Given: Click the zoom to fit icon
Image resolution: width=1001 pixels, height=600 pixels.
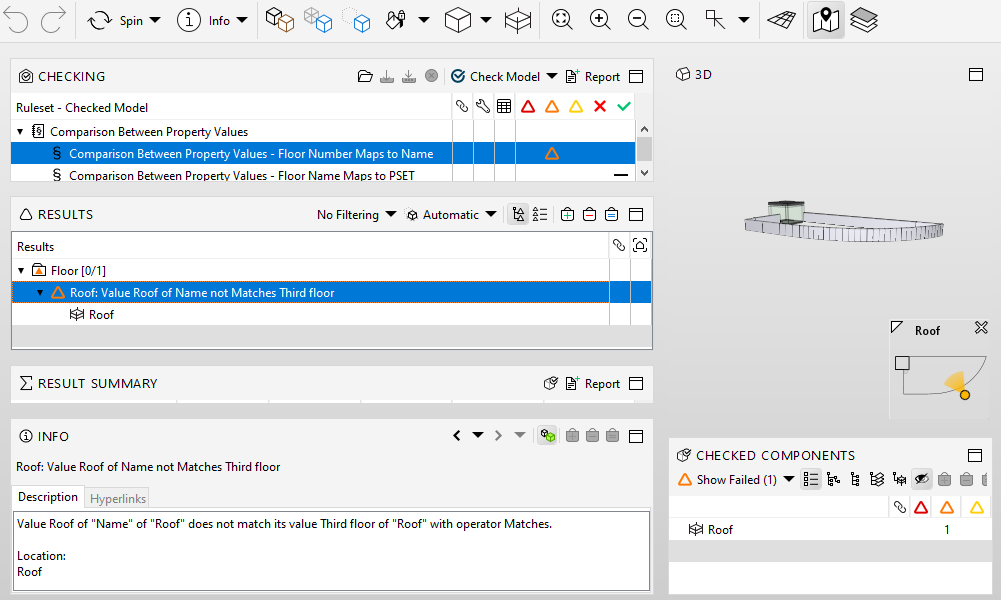Looking at the screenshot, I should [562, 20].
